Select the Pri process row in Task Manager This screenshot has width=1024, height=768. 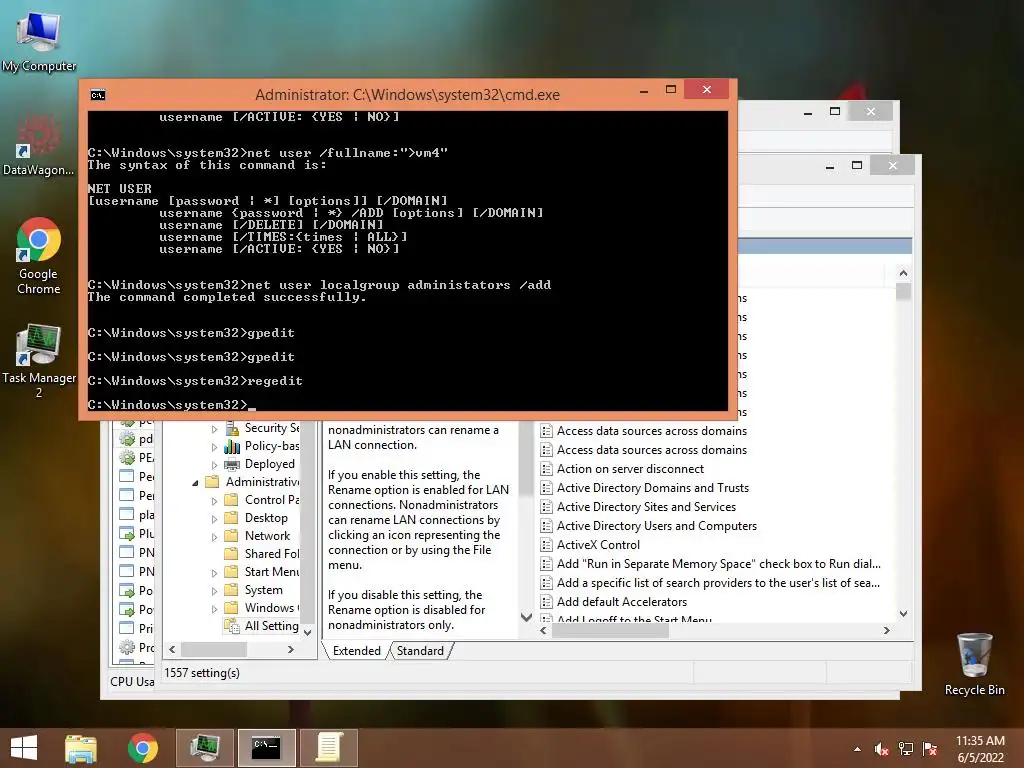(x=137, y=628)
